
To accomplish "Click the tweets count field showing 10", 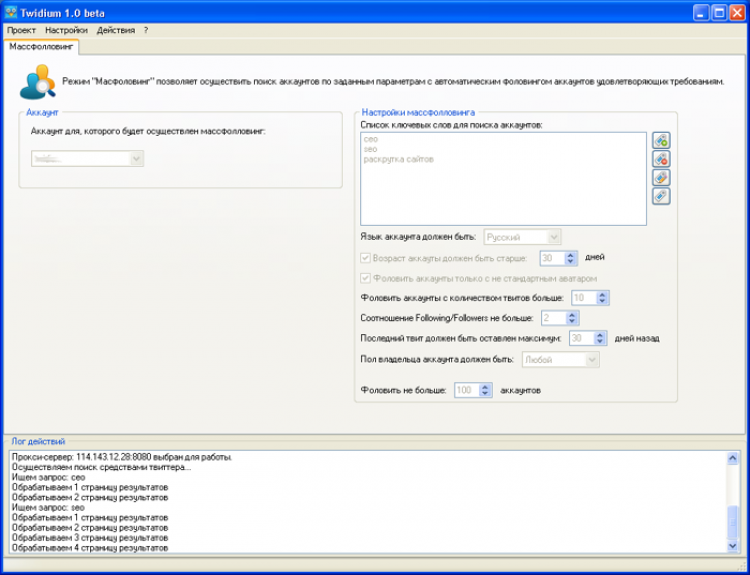I will [582, 298].
